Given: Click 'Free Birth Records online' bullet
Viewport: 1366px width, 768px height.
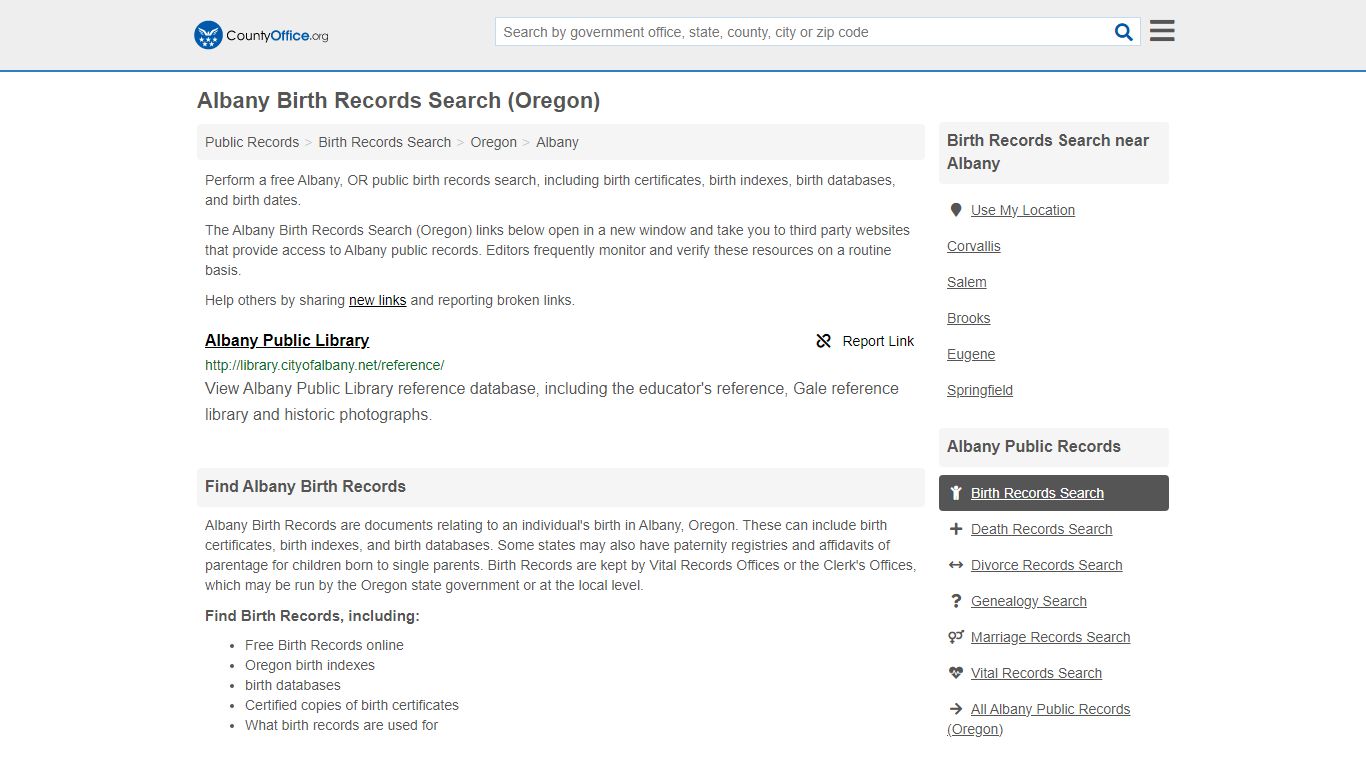Looking at the screenshot, I should tap(325, 645).
